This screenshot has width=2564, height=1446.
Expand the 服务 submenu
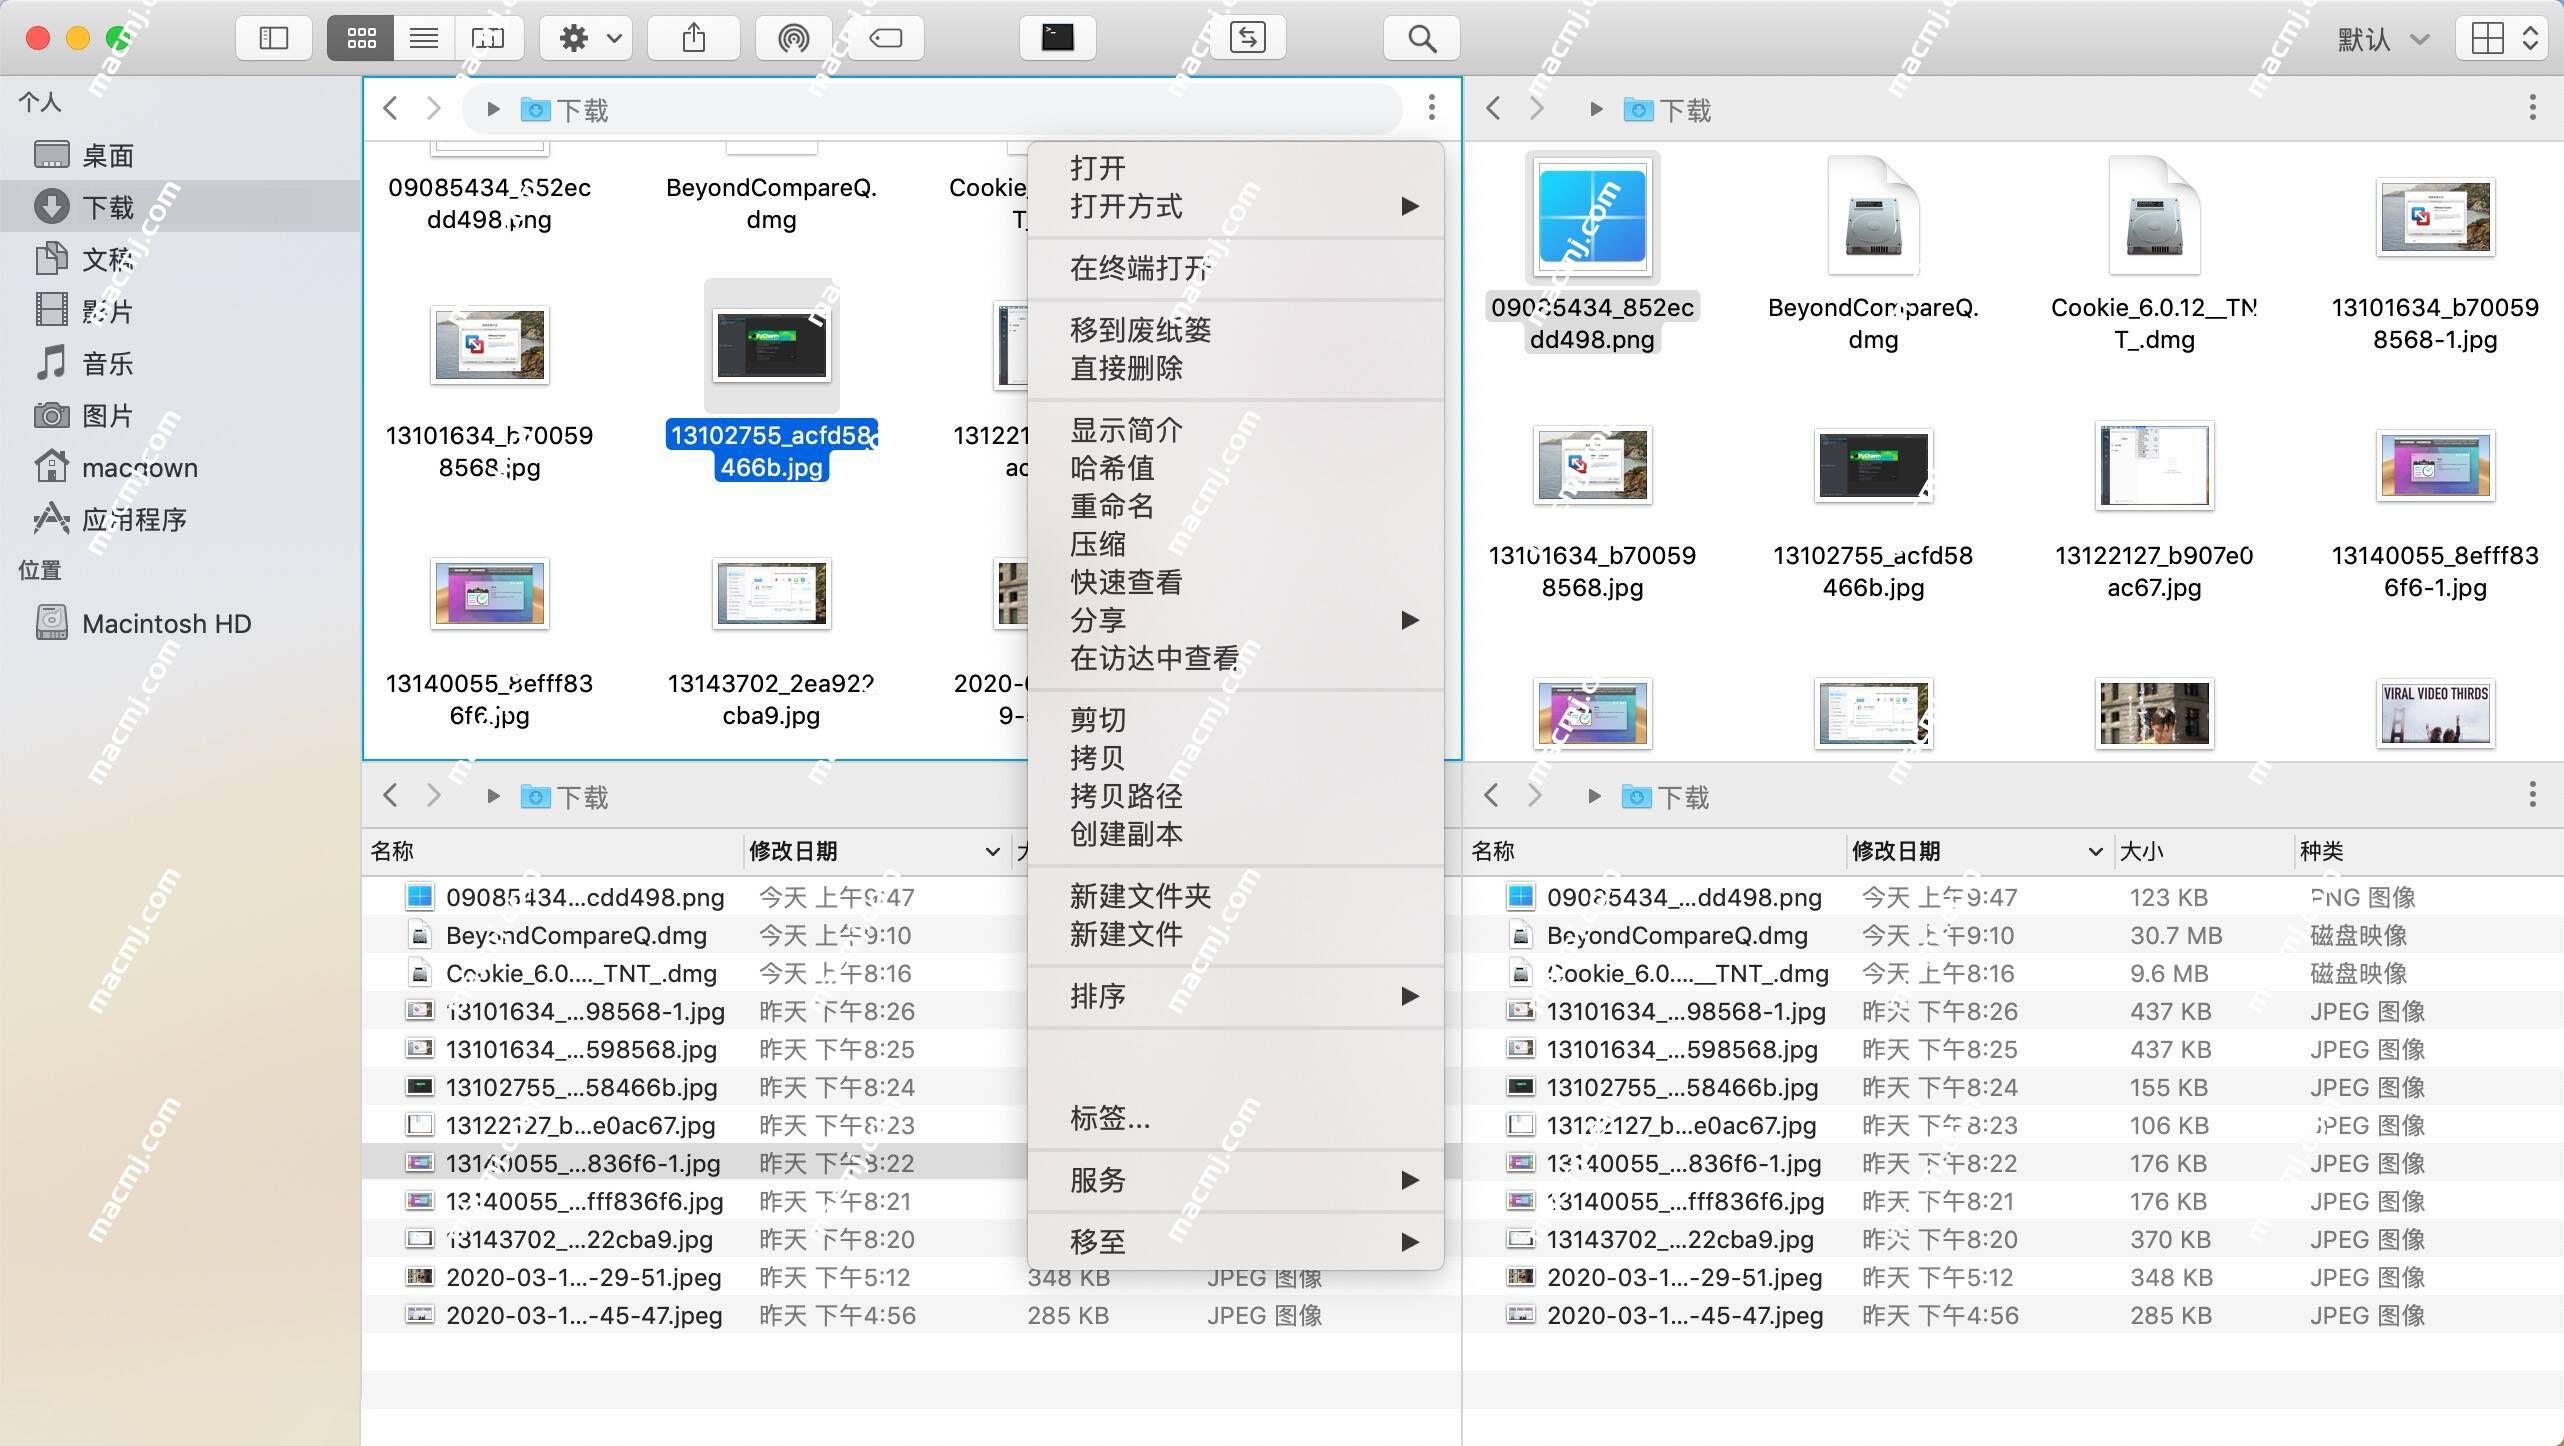(1236, 1180)
